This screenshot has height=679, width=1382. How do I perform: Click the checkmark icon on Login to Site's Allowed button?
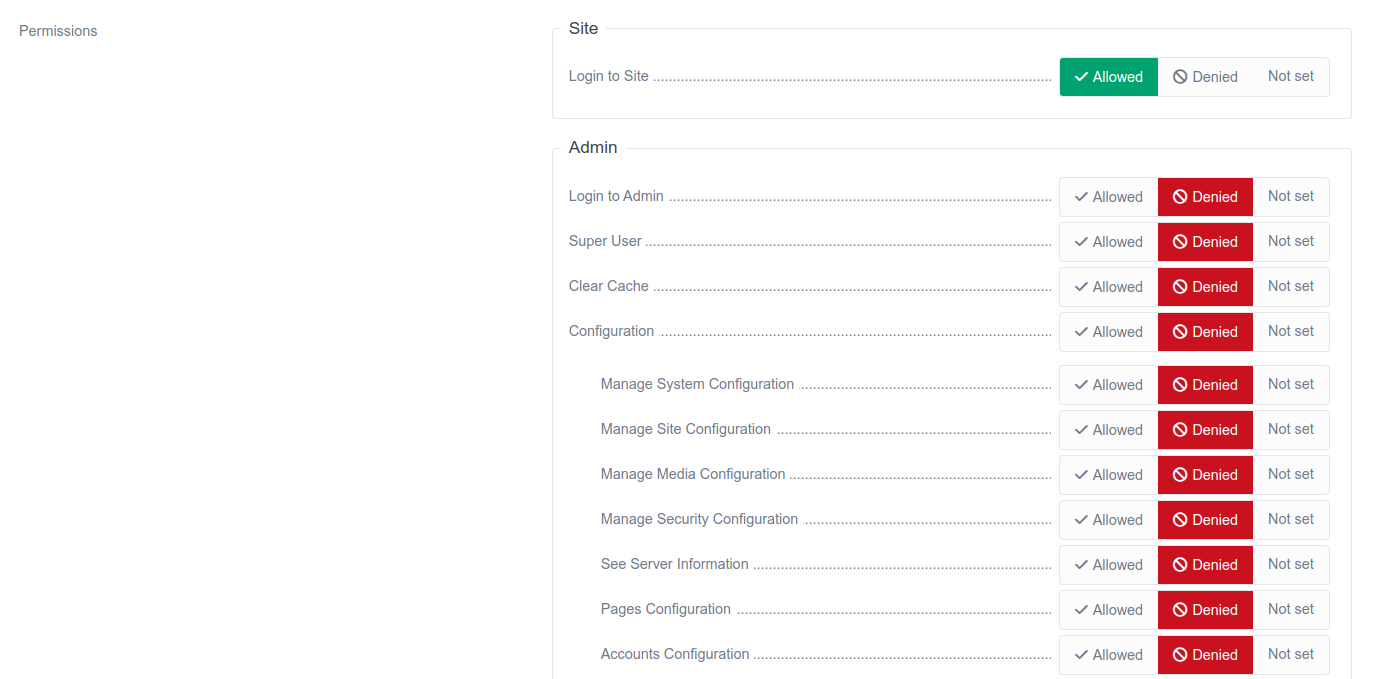1081,76
